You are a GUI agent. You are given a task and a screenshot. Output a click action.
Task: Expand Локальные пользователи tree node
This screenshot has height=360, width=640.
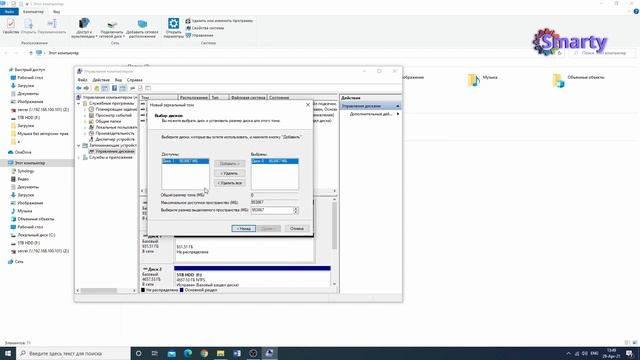[85, 127]
